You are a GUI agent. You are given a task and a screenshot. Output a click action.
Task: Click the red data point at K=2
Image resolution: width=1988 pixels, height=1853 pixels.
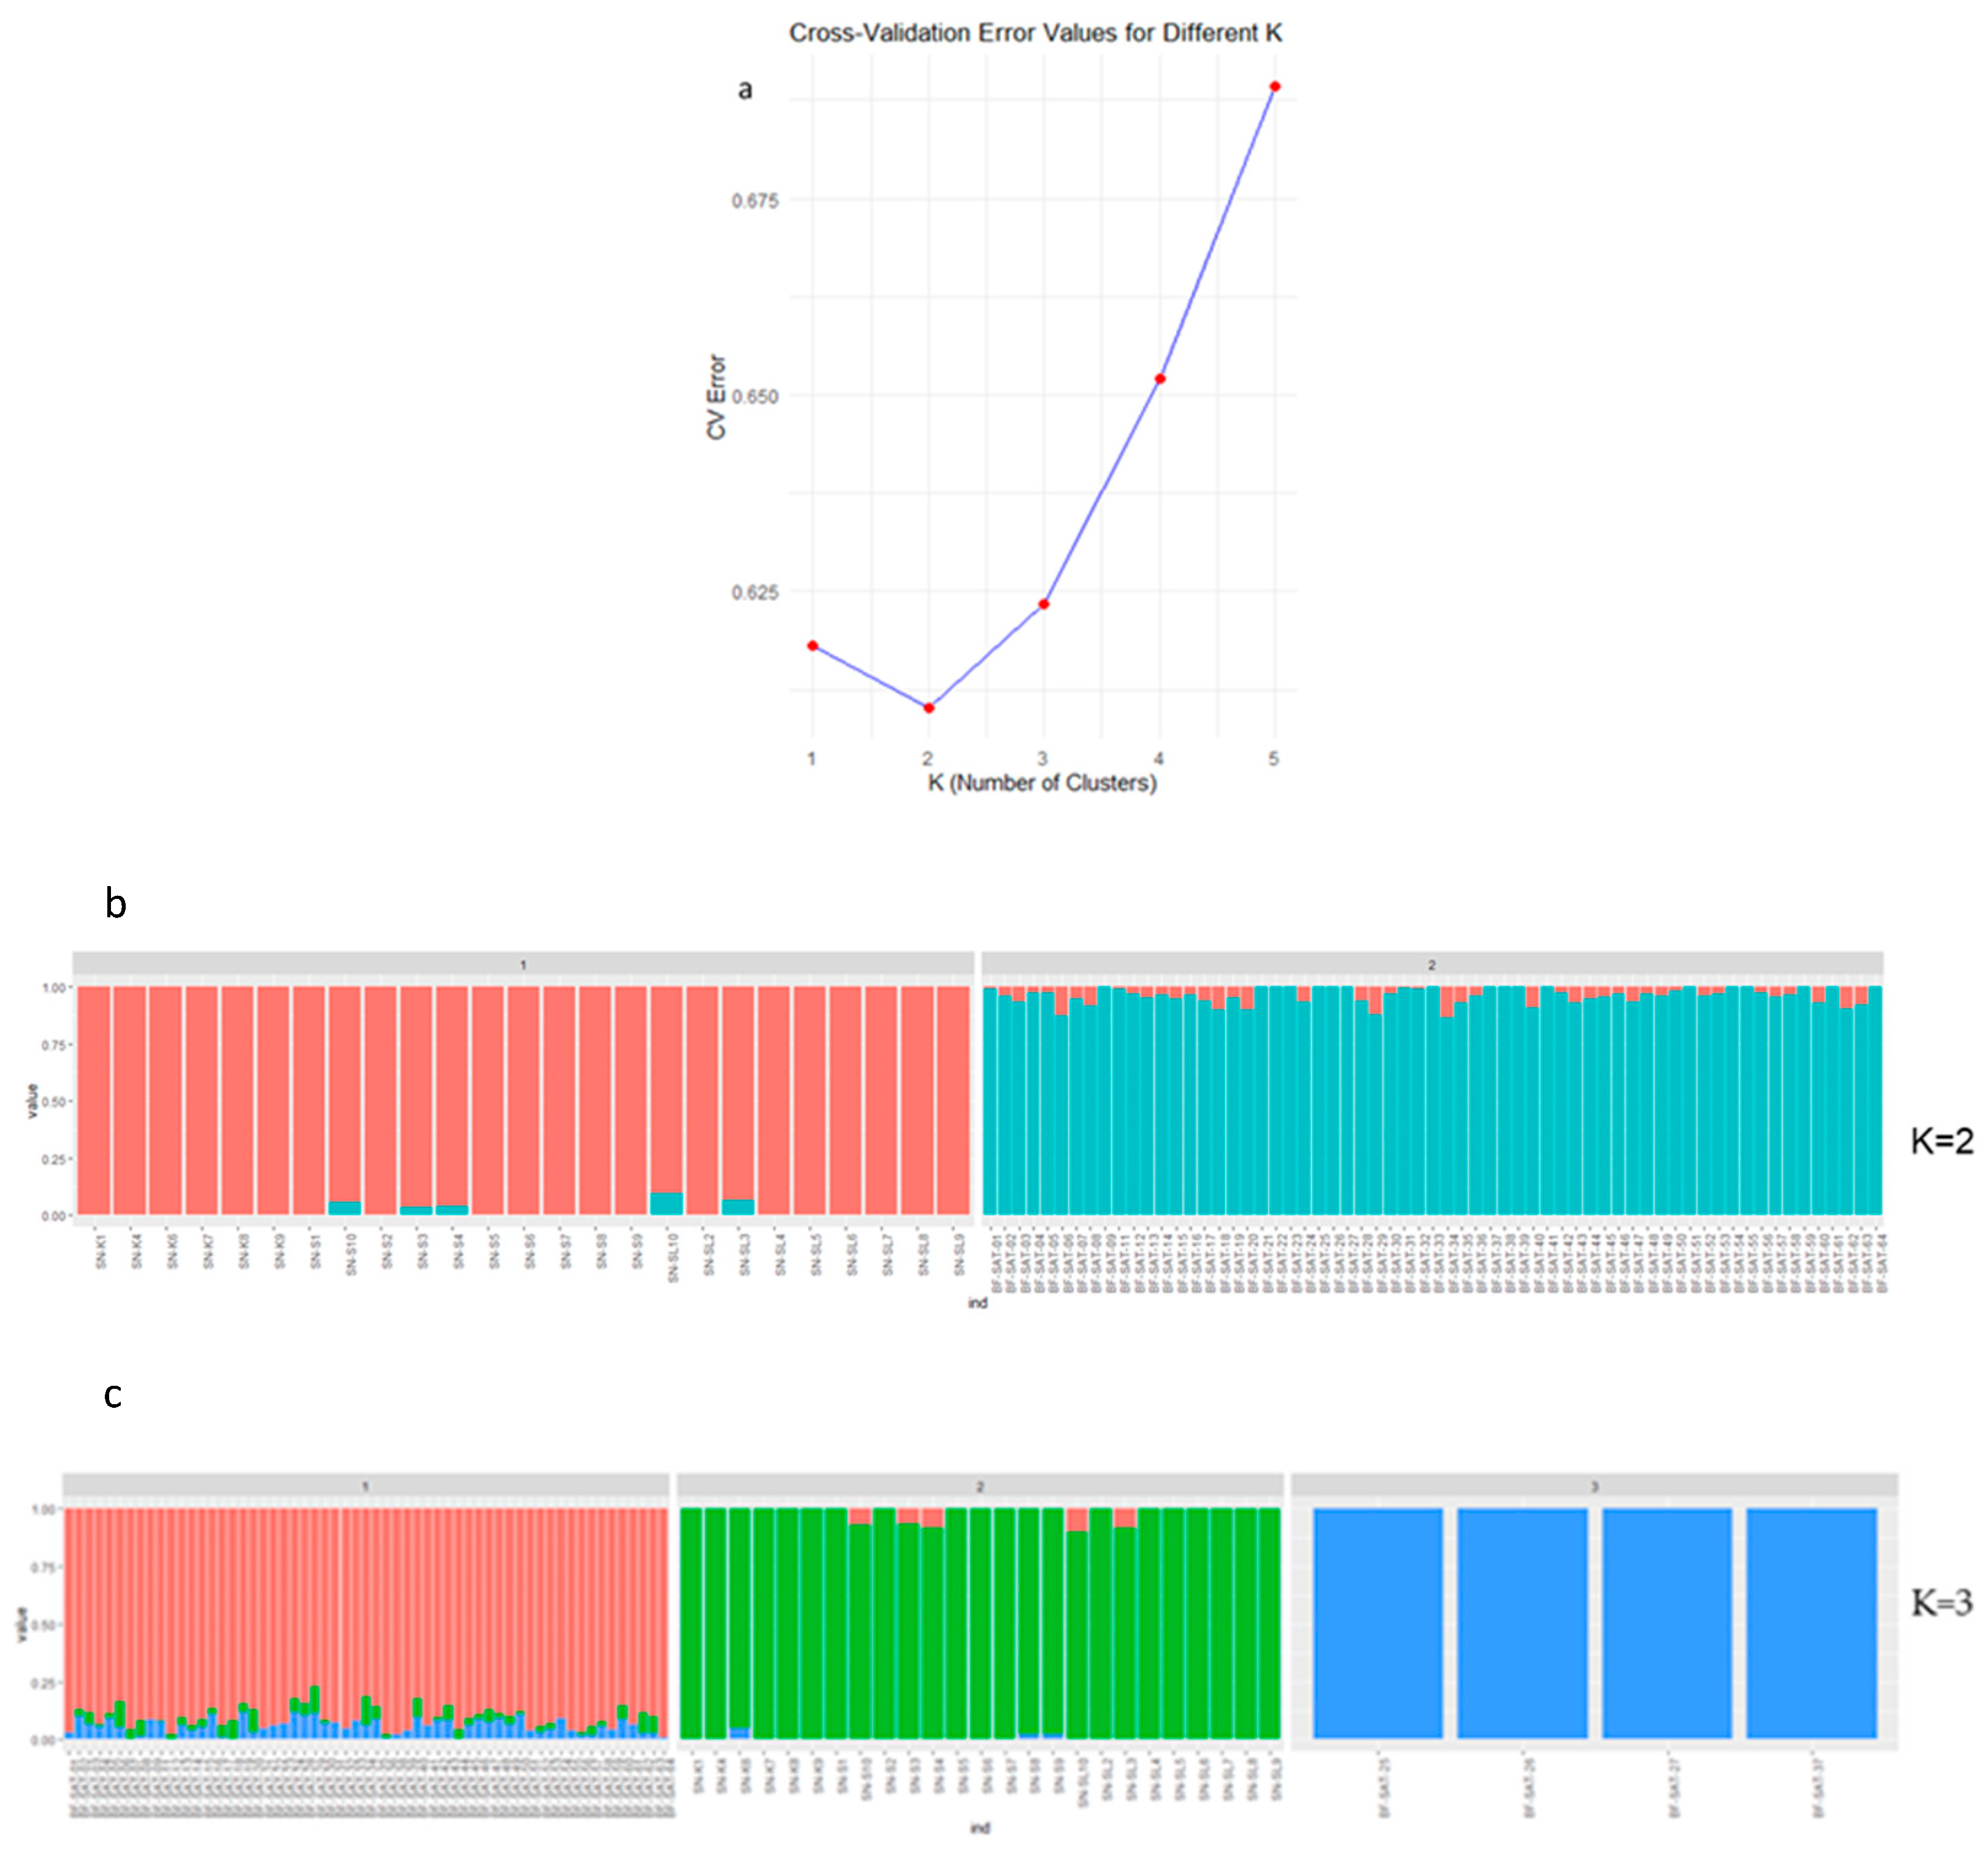tap(928, 707)
